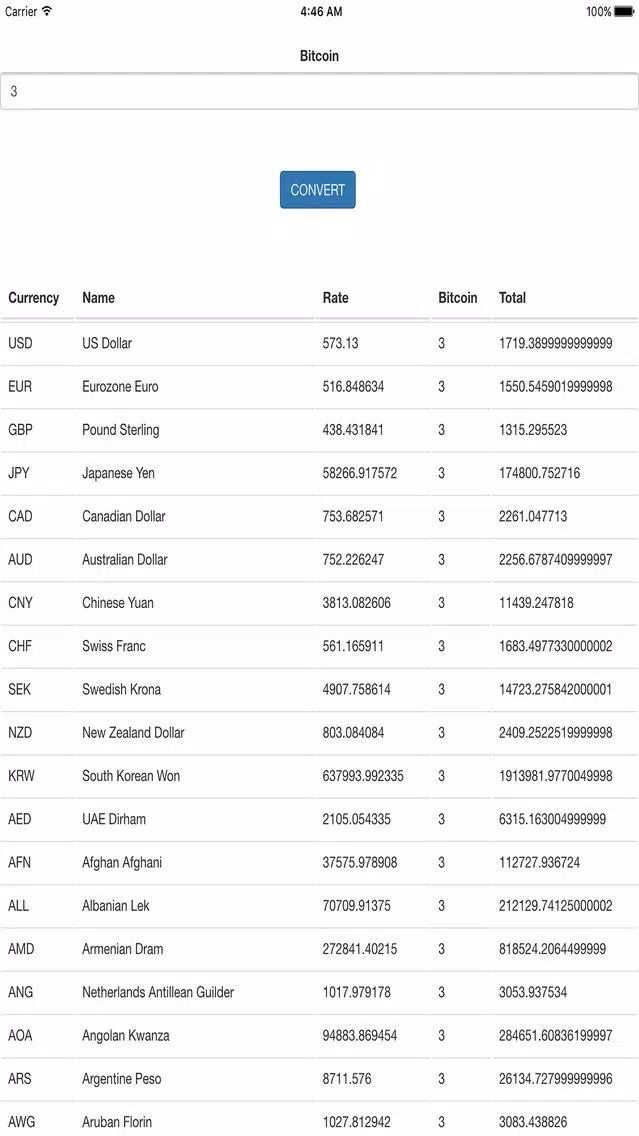Select the Total column header
This screenshot has height=1136, width=639.
512,298
